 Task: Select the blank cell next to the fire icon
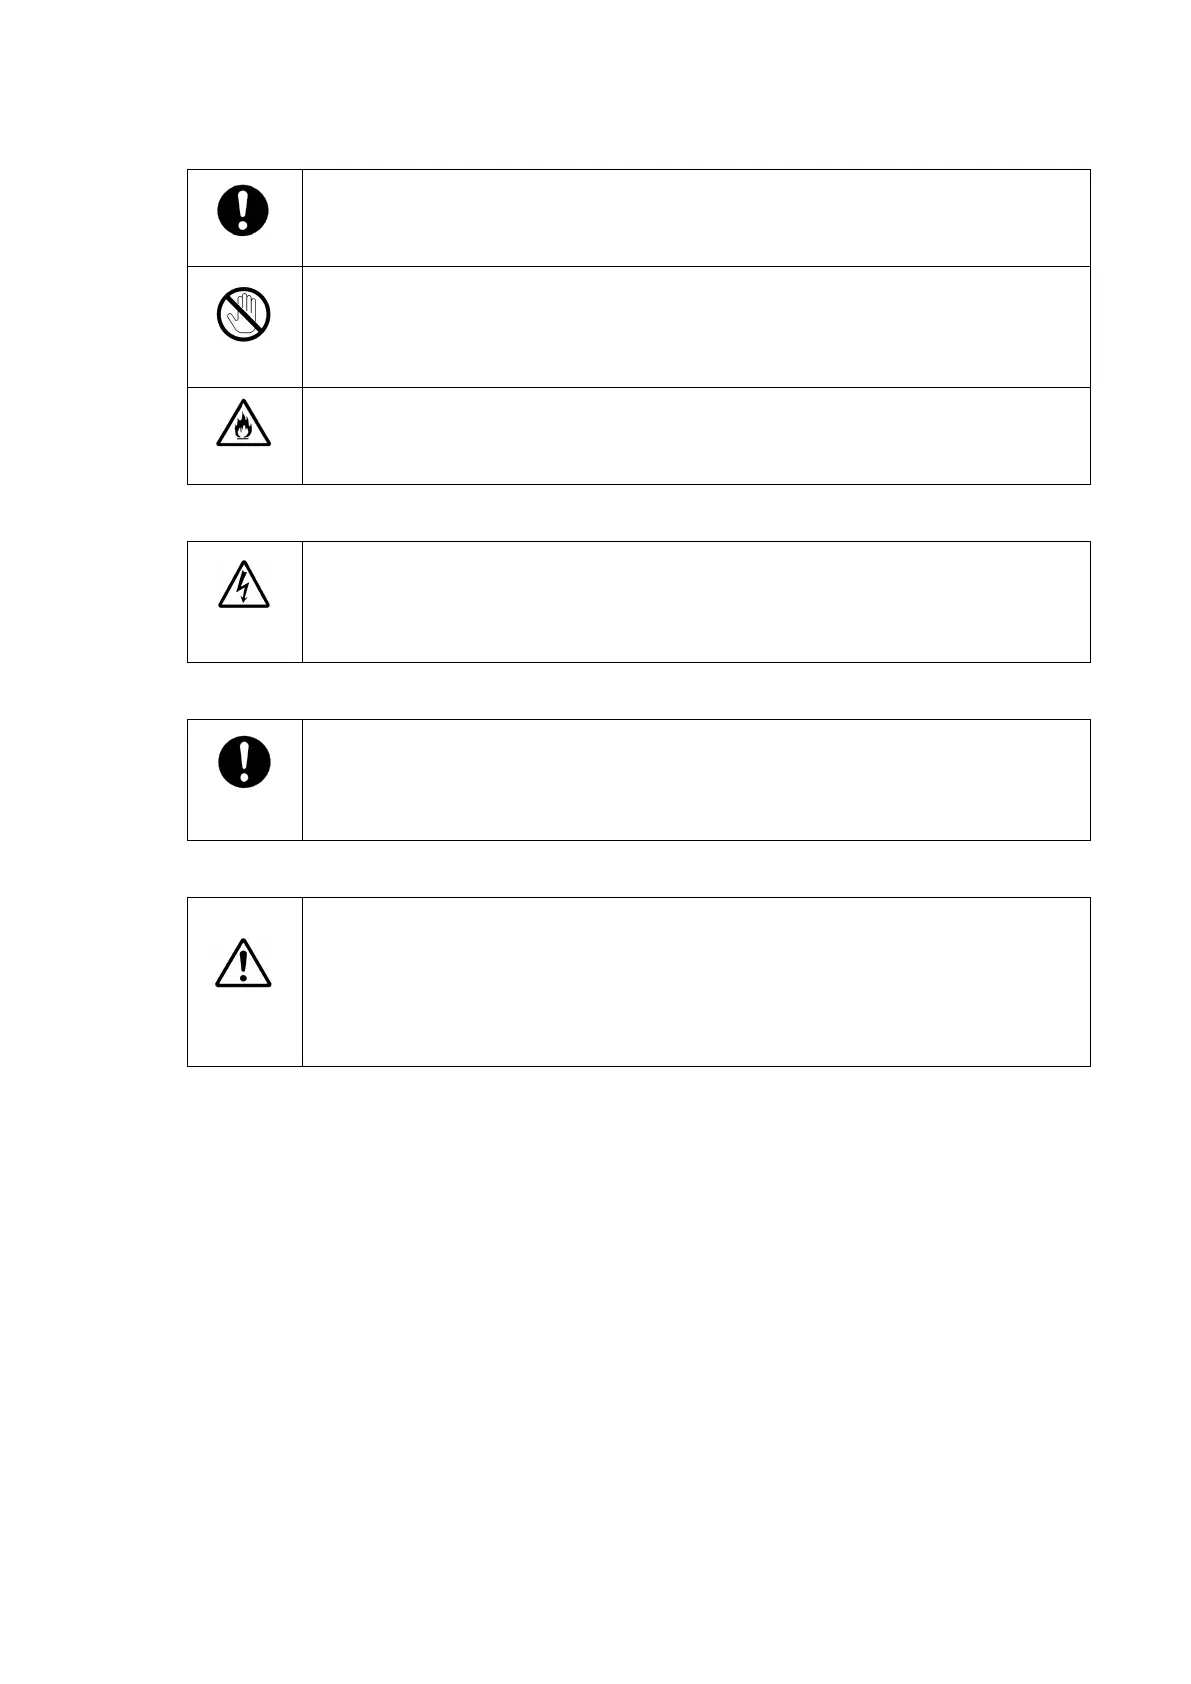(x=696, y=436)
